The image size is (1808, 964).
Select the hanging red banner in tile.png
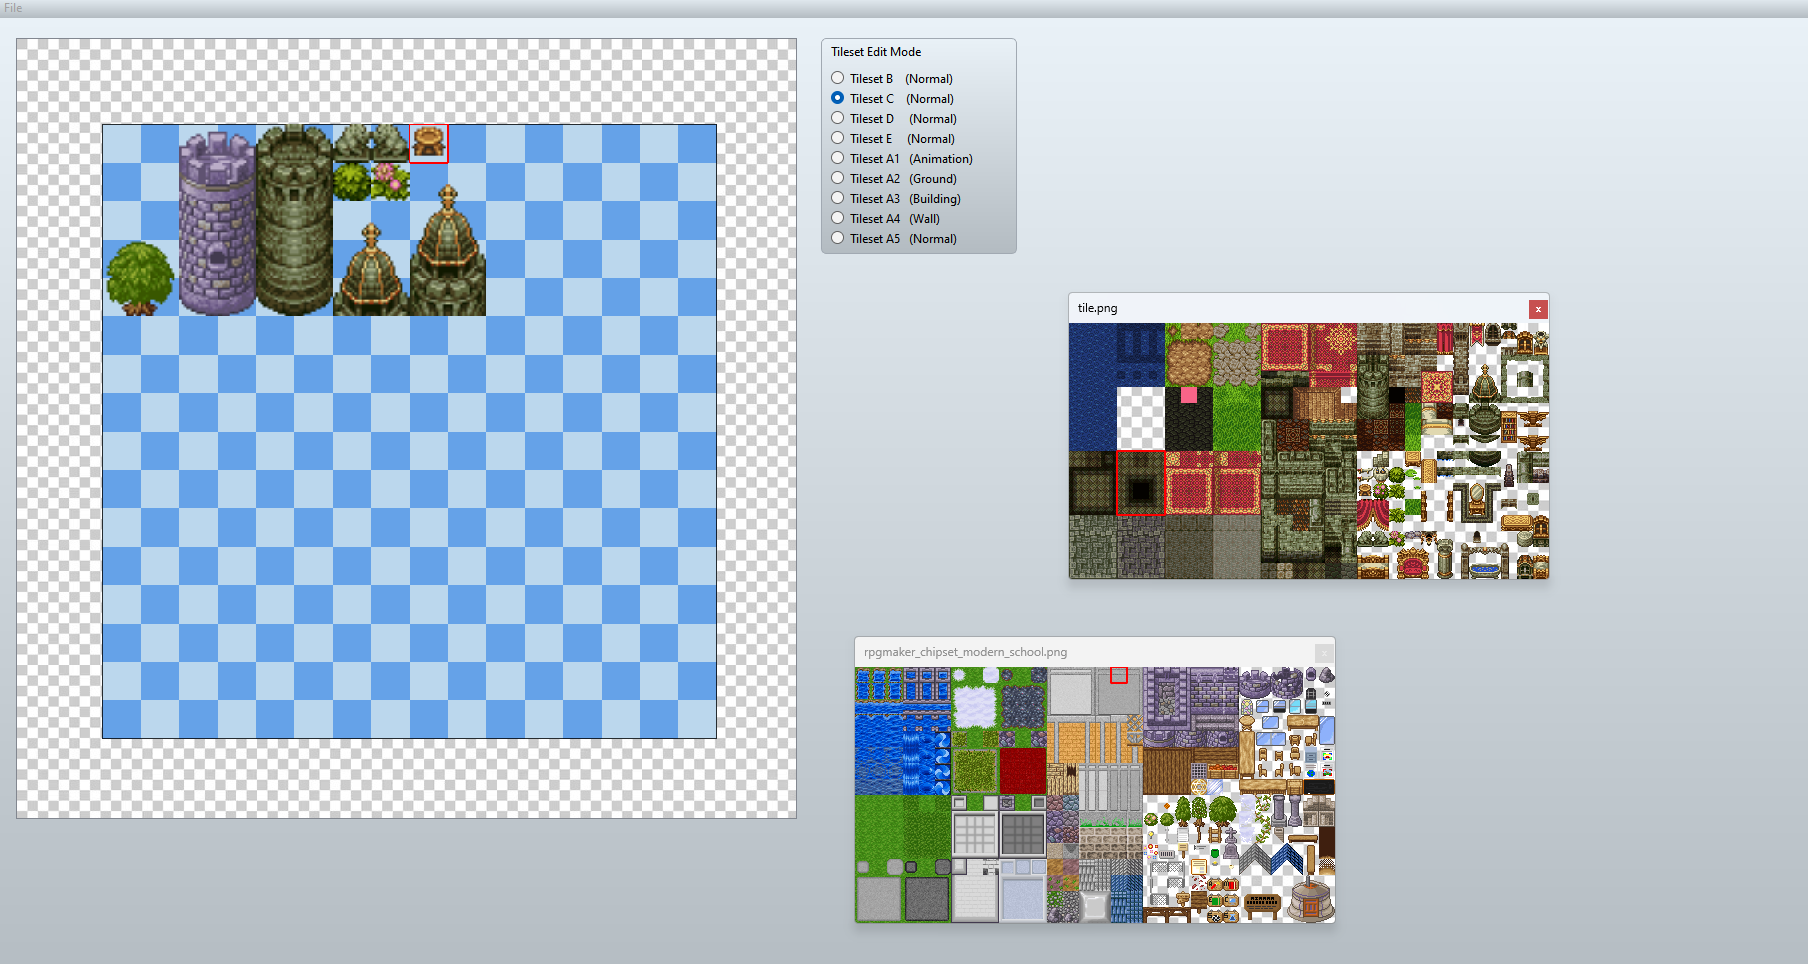[1476, 335]
